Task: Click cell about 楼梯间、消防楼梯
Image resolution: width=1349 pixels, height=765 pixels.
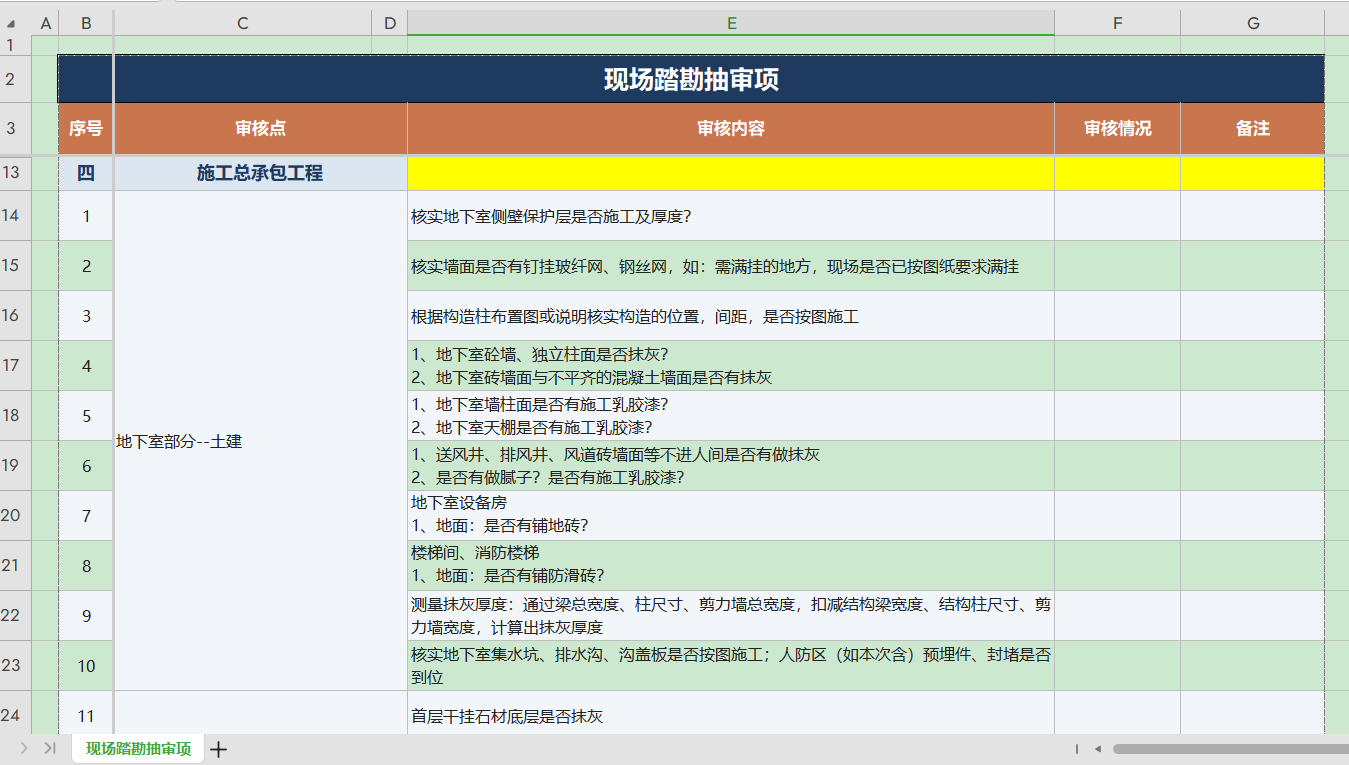Action: click(x=731, y=565)
